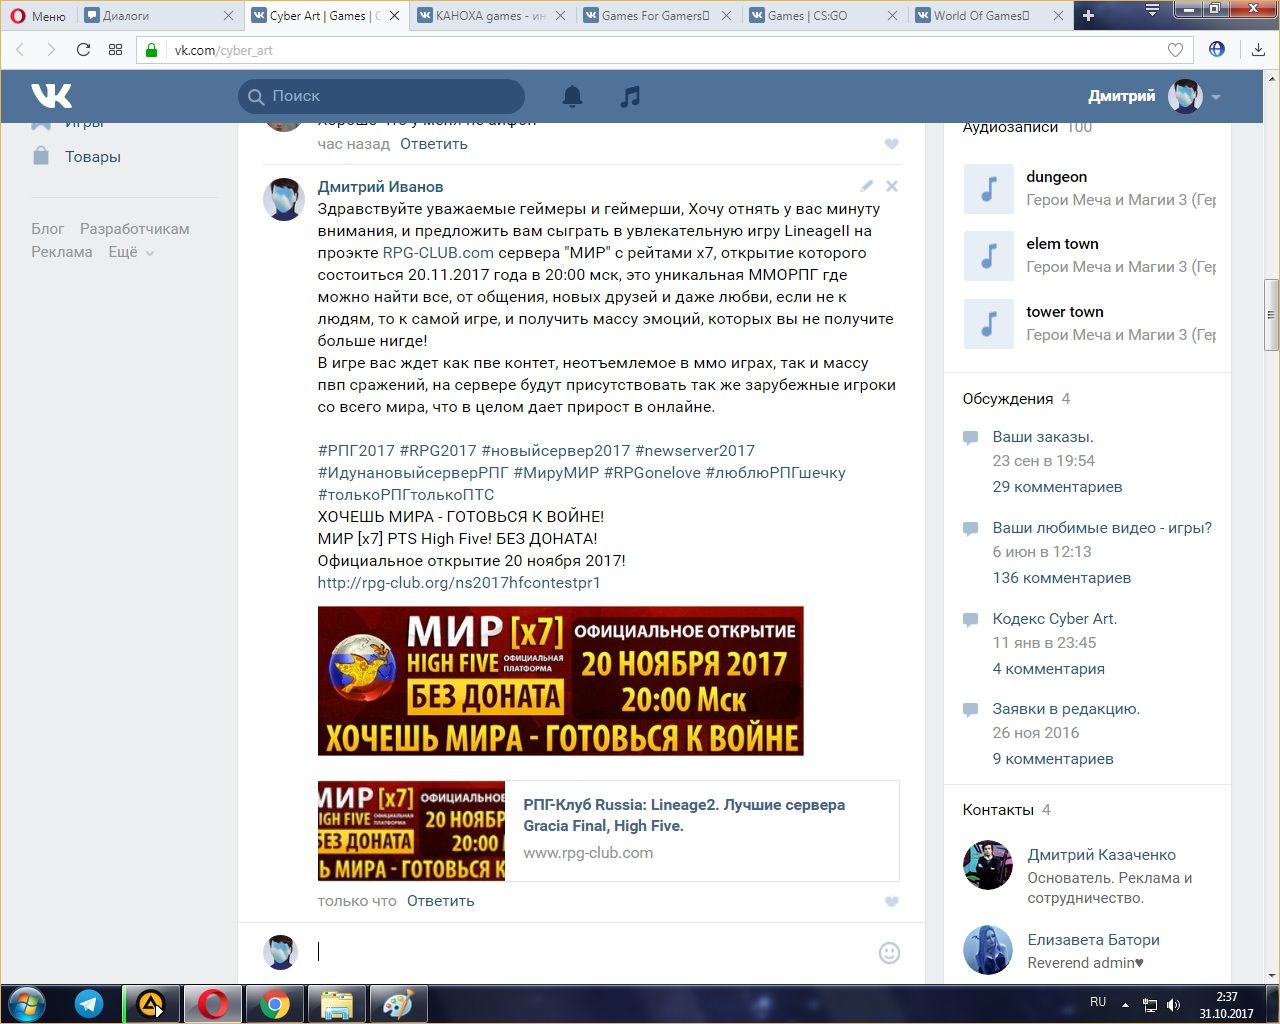Click the page vertical scrollbar thumb
The image size is (1280, 1024).
(1272, 314)
